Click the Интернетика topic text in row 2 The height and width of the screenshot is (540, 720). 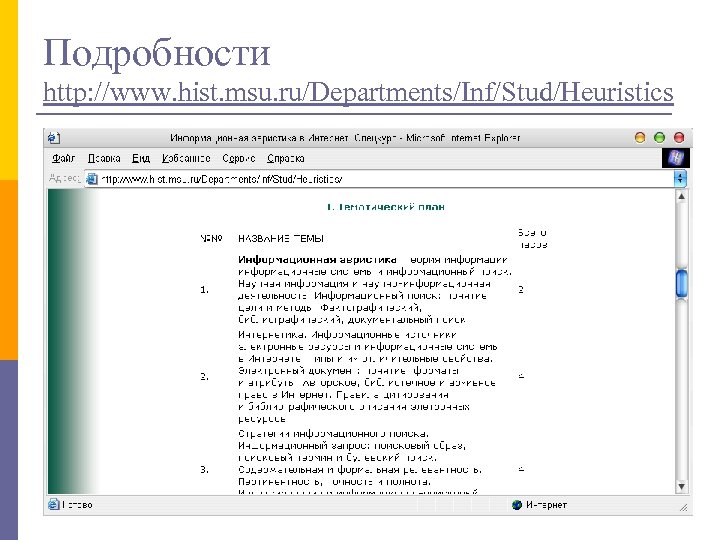click(271, 335)
